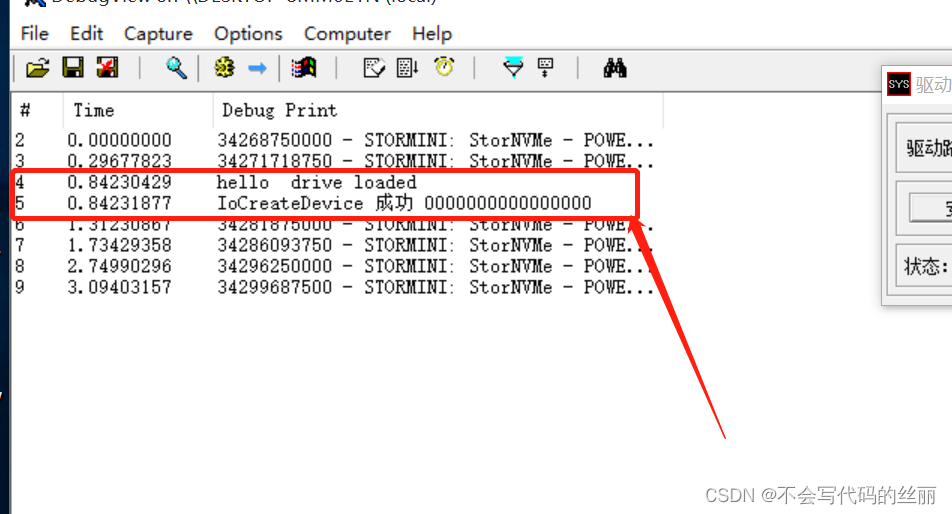Toggle Capture Kernel with the gear icon
The image size is (952, 514).
pos(224,67)
